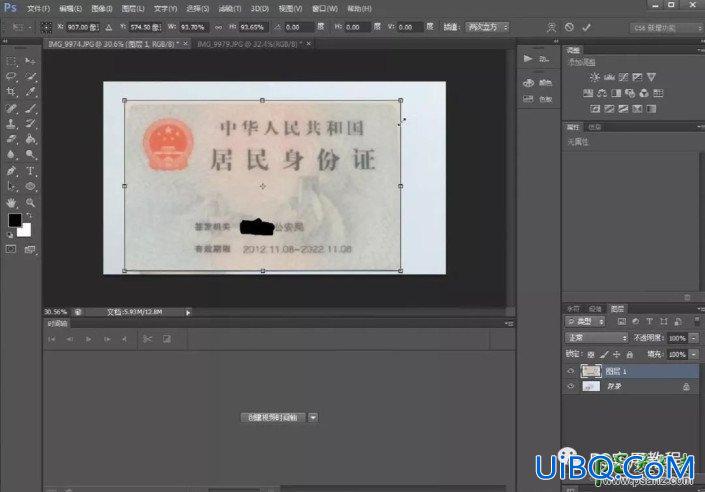
Task: Add a Gradient Map adjustment
Action: tap(651, 109)
